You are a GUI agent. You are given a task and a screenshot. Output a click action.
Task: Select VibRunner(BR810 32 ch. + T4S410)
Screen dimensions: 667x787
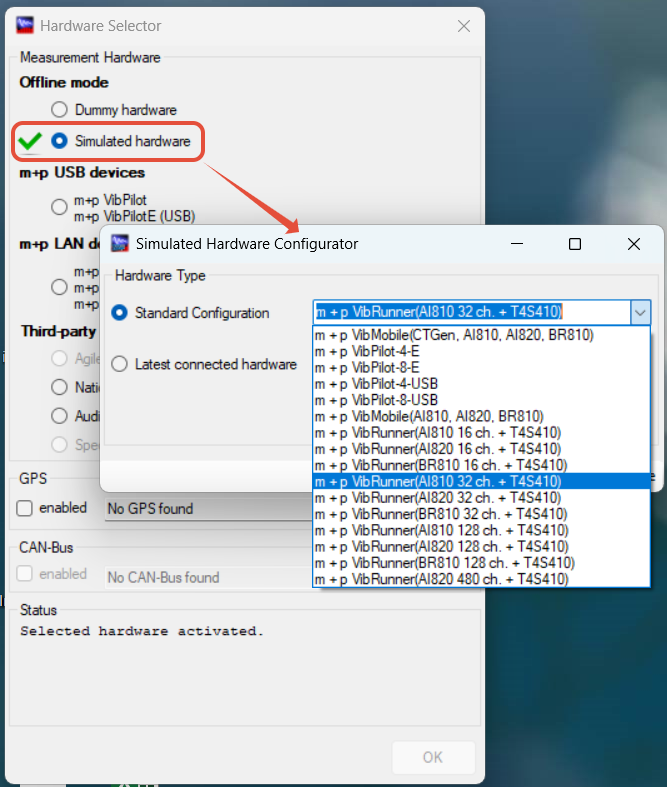coord(481,514)
